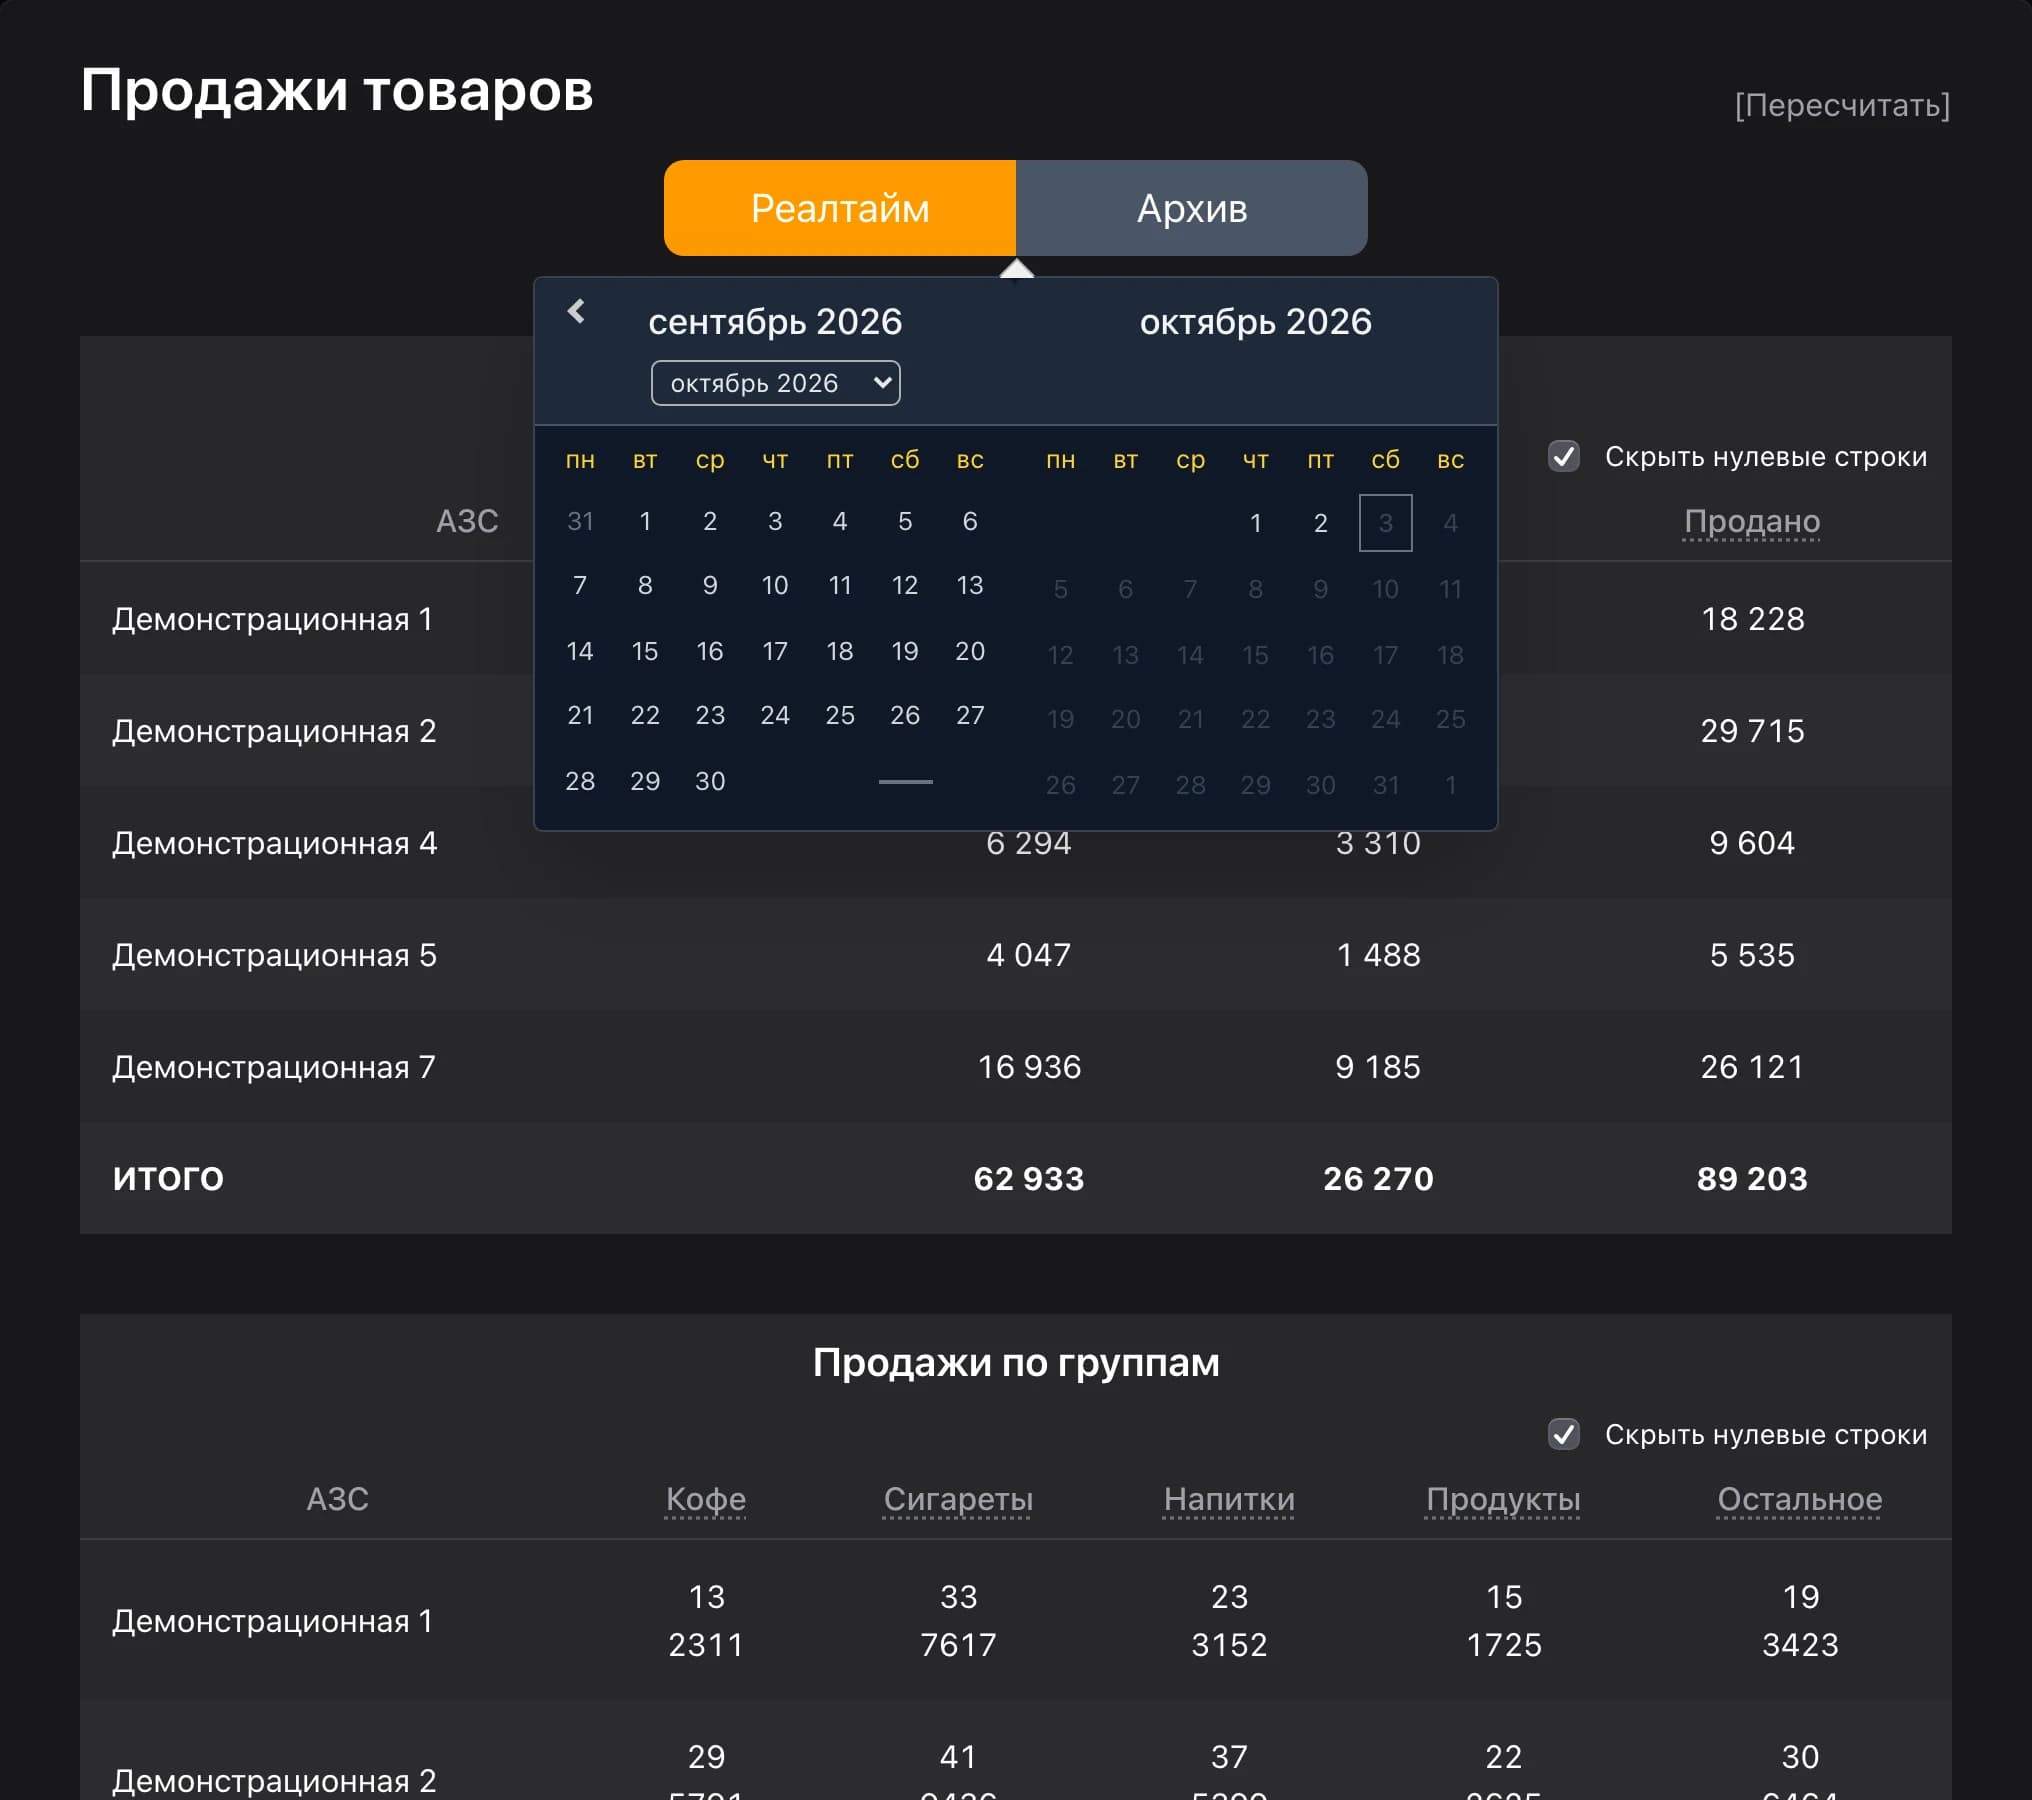
Task: Switch to Реалтайм tab
Action: click(840, 208)
